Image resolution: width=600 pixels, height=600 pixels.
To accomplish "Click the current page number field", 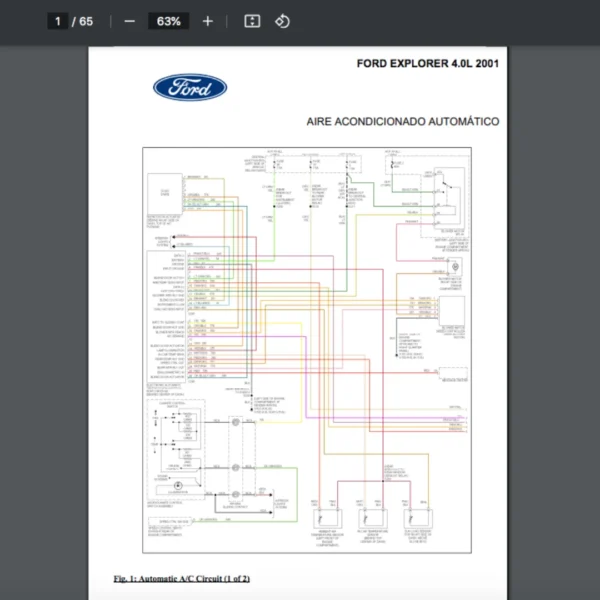I will coord(58,21).
